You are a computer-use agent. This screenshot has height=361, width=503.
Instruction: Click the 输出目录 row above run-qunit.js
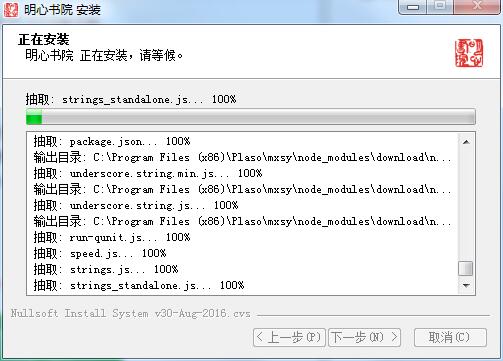pyautogui.click(x=242, y=221)
